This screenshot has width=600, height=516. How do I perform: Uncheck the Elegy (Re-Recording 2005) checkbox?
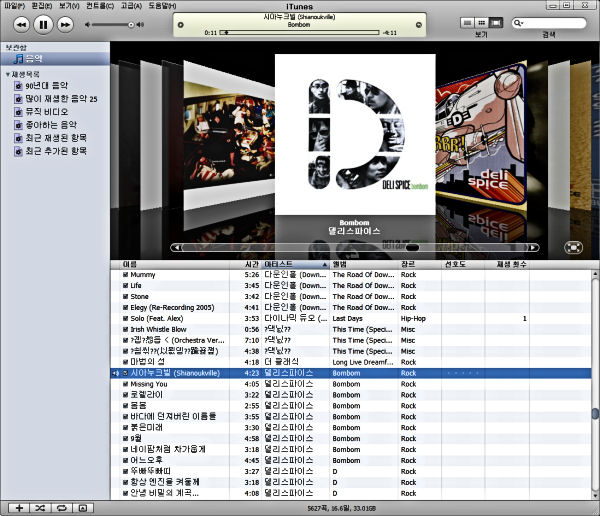(126, 307)
